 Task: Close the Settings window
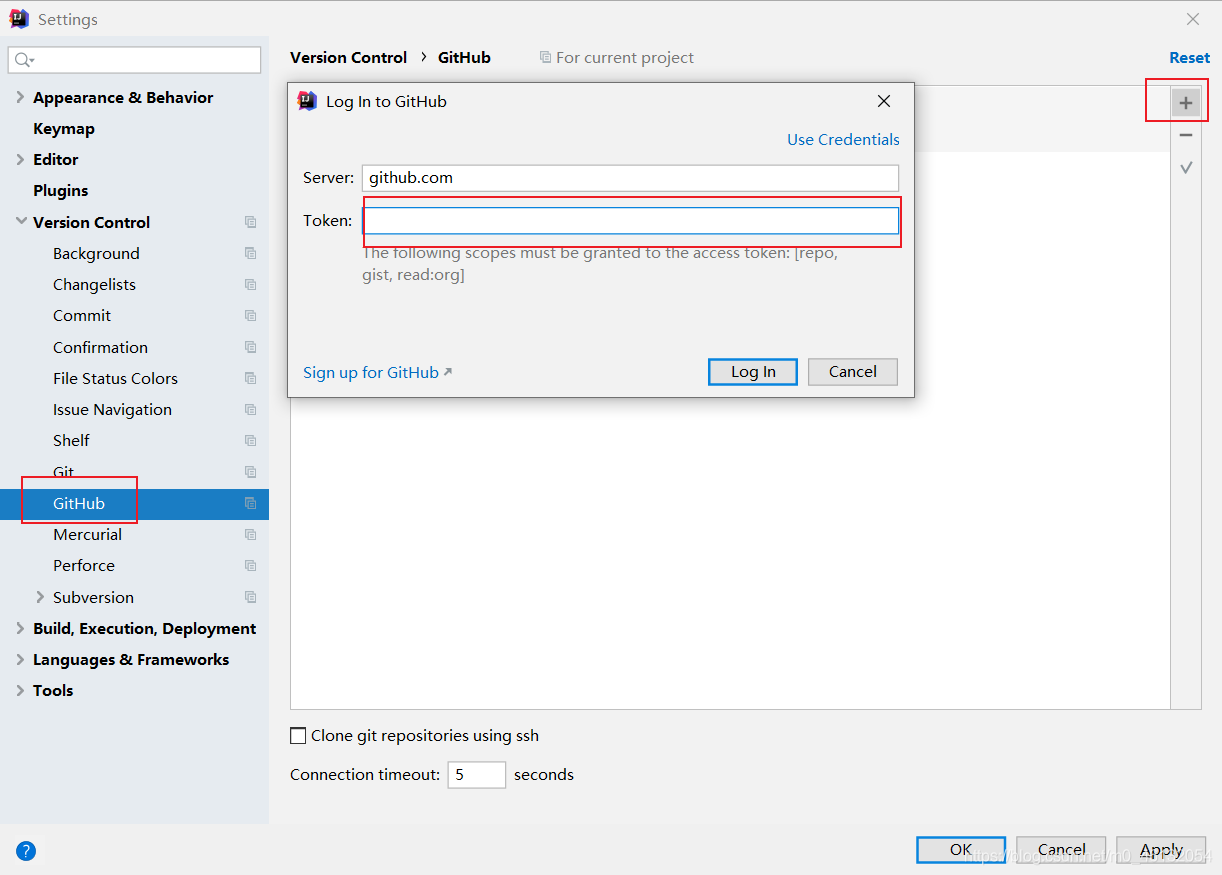coord(1193,19)
